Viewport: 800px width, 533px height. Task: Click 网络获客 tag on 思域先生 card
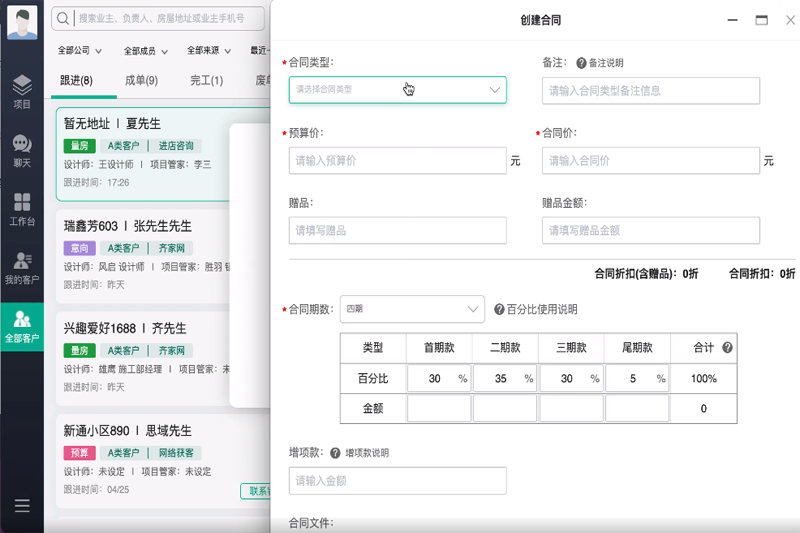(x=176, y=453)
